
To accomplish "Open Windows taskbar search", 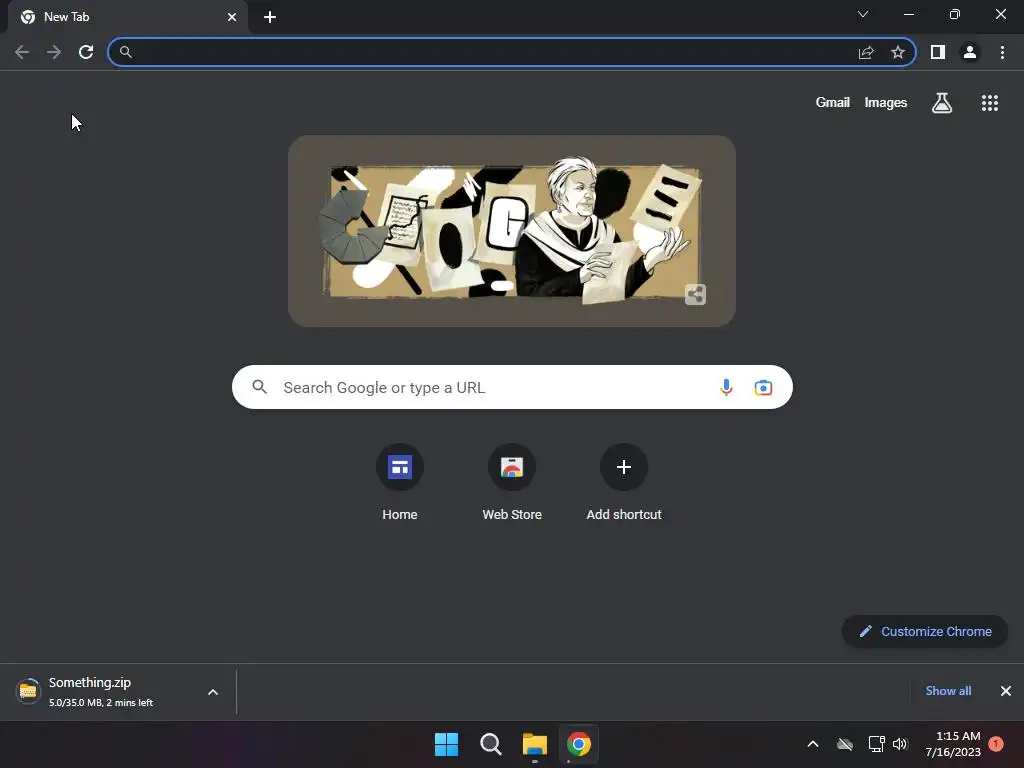I will pos(490,744).
